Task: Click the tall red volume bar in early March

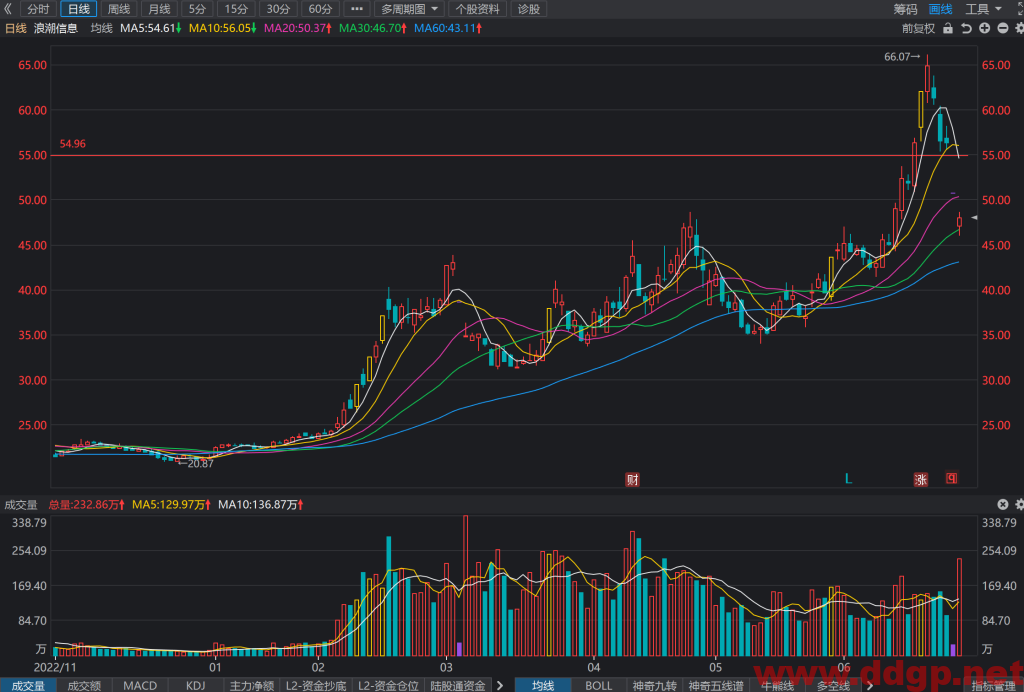Action: (466, 586)
